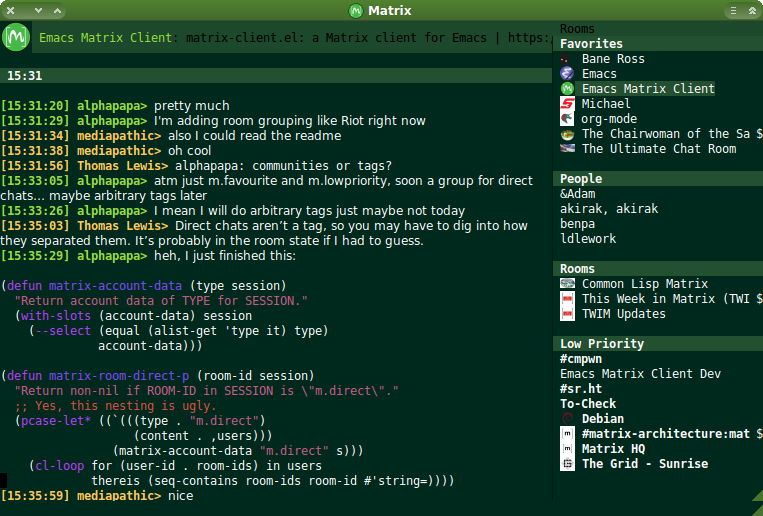Open the #sr.ht room
The width and height of the screenshot is (763, 516).
(x=581, y=389)
